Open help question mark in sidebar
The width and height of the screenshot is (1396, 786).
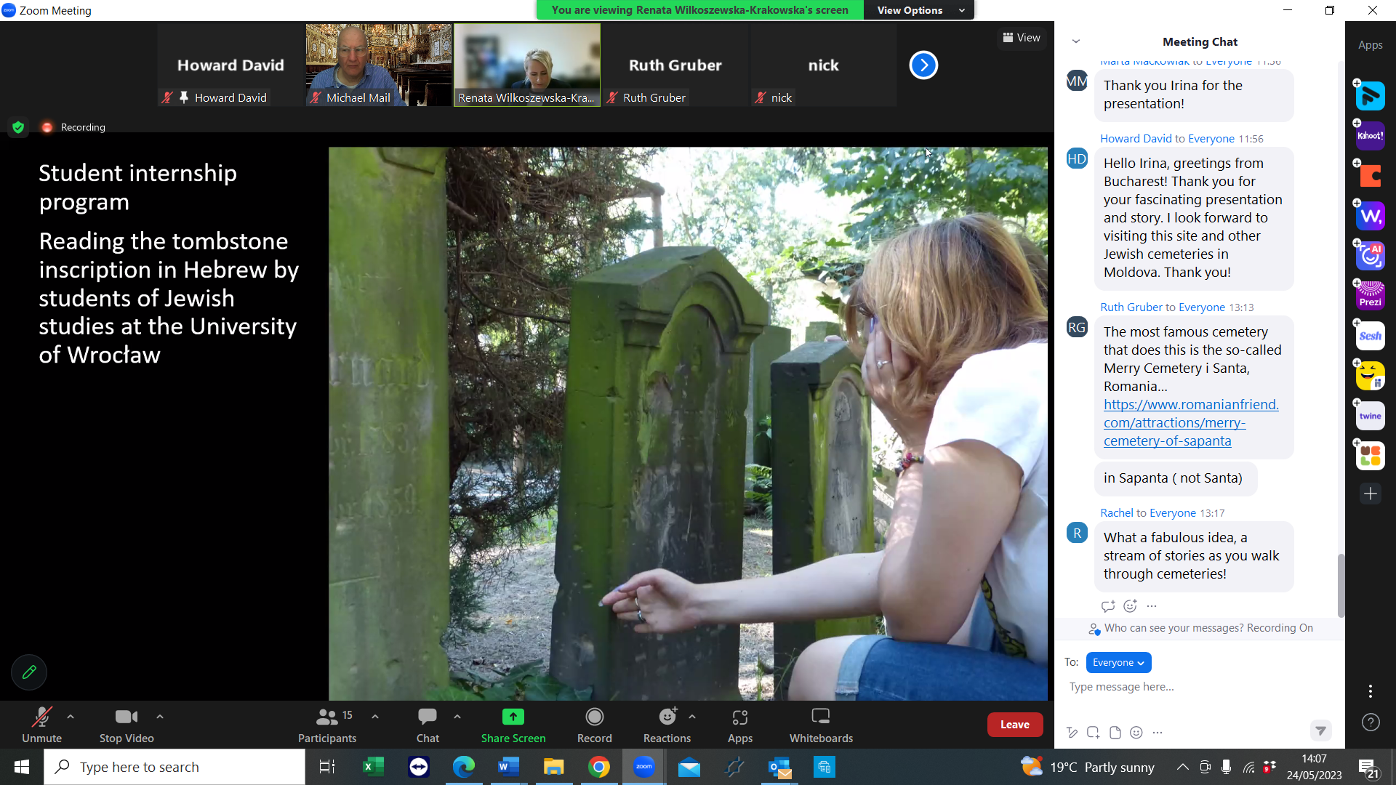coord(1370,722)
